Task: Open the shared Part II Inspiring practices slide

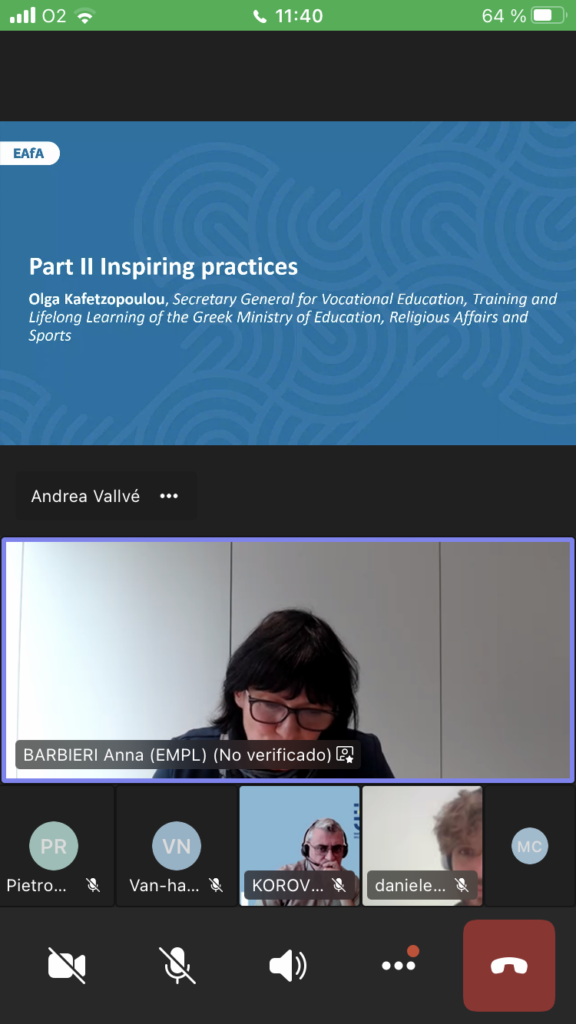Action: [x=288, y=283]
